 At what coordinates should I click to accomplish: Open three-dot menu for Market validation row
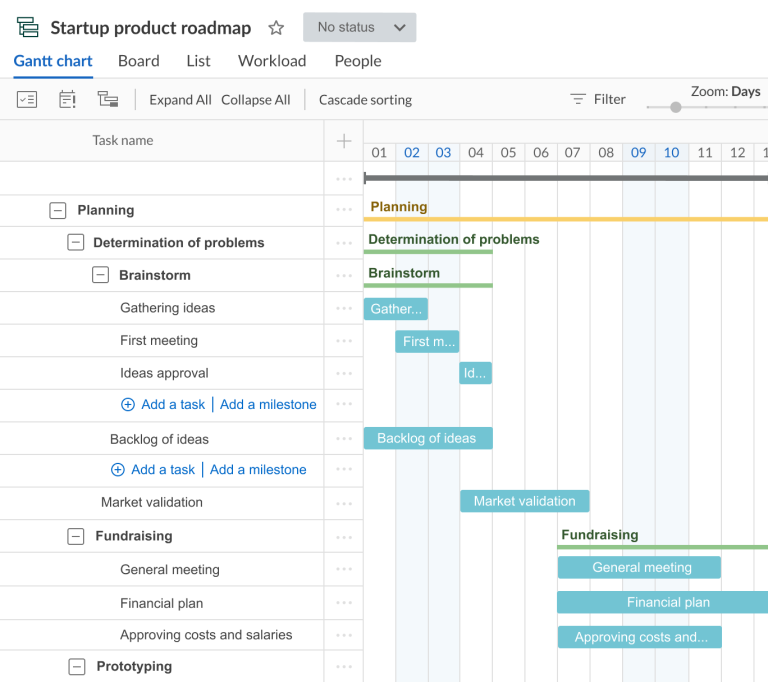pos(344,503)
